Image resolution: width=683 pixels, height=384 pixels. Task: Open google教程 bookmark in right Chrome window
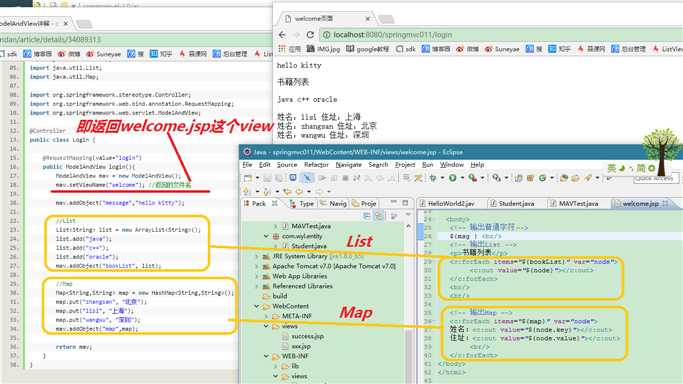click(368, 49)
